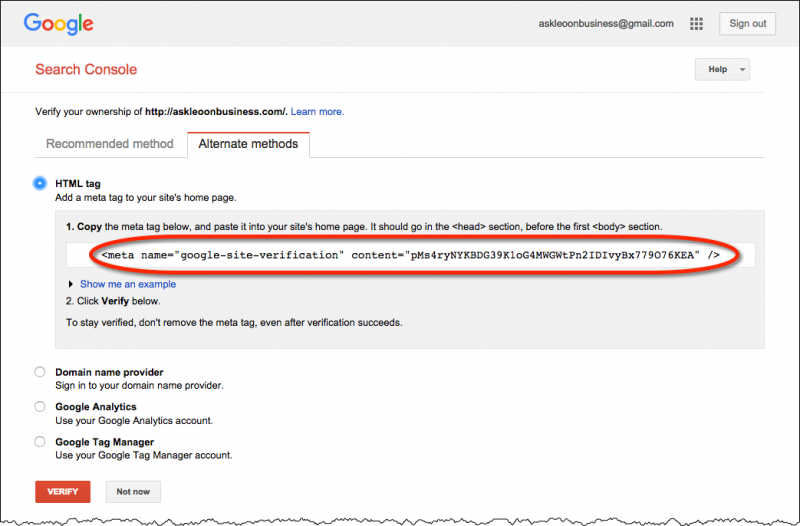Click the red VERIFY button
Screen dimensions: 800x526
[x=63, y=492]
